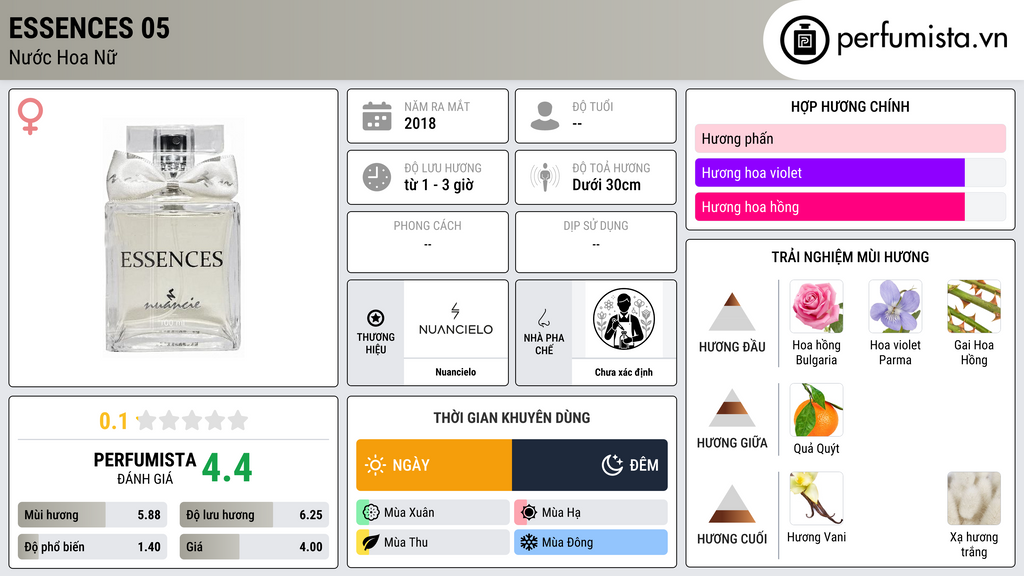This screenshot has width=1024, height=576.
Task: Select the Ngày daytime segment
Action: pos(434,465)
